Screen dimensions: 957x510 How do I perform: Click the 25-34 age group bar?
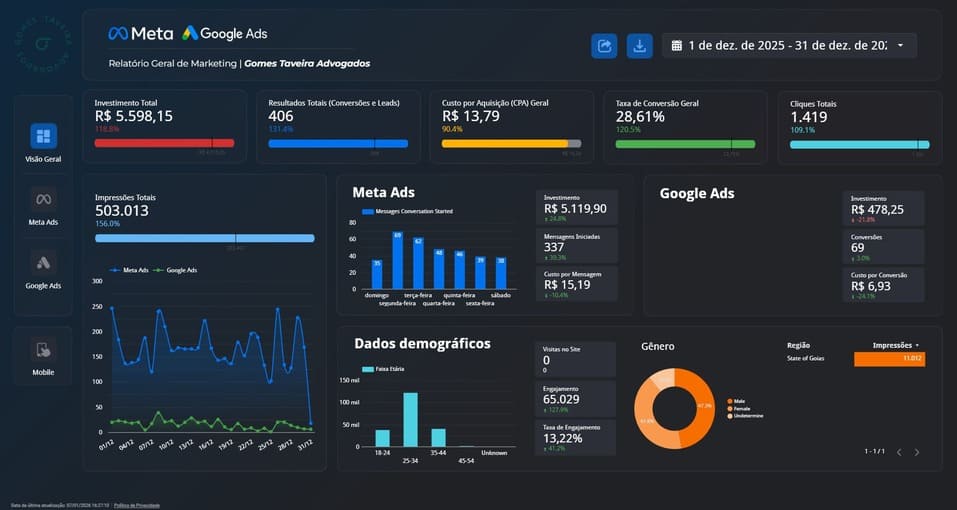pyautogui.click(x=410, y=419)
